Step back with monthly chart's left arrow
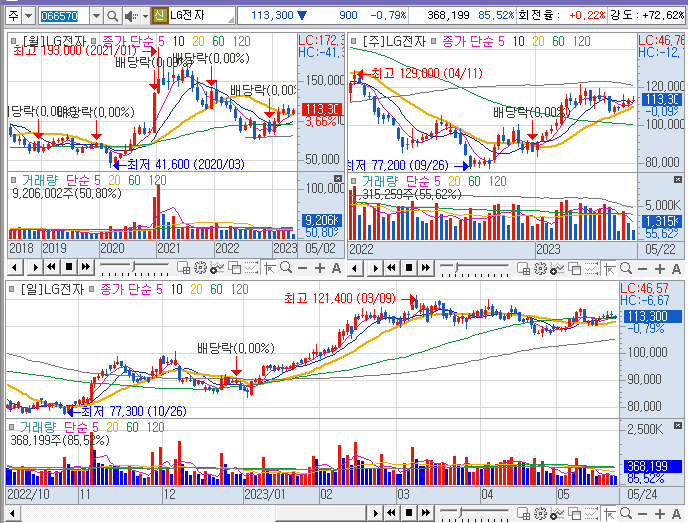688x523 pixels. pyautogui.click(x=14, y=267)
